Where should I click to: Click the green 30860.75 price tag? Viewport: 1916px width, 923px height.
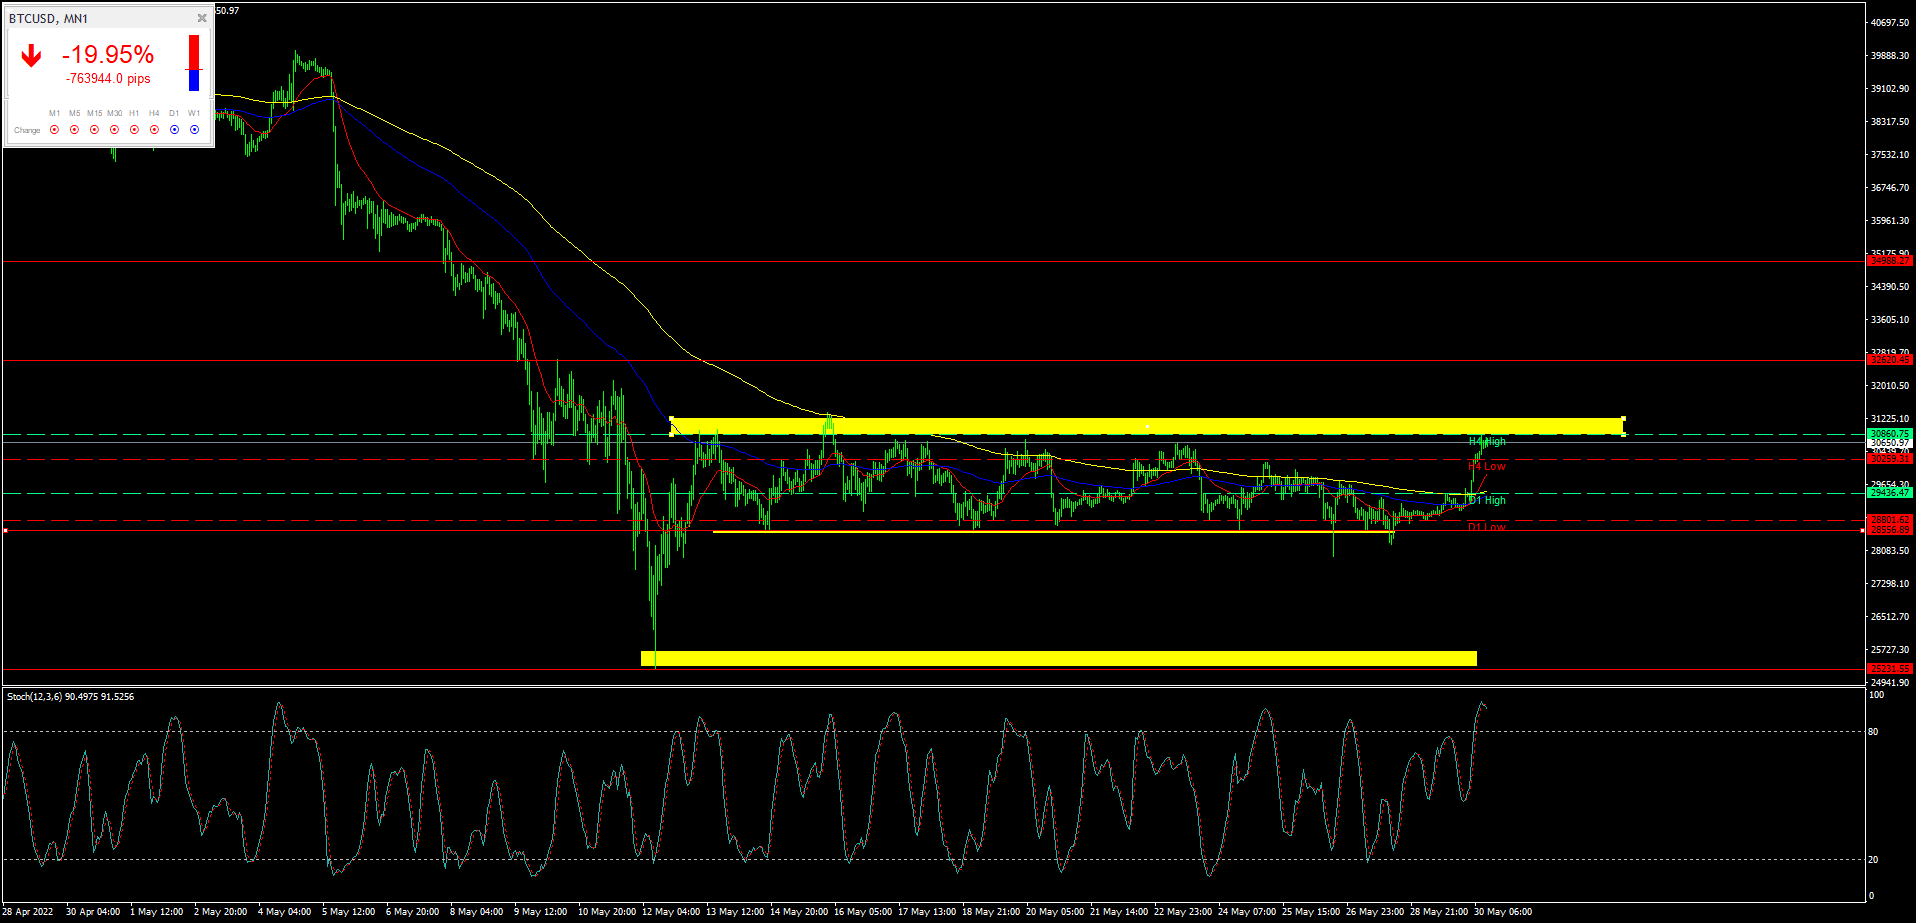click(x=1890, y=434)
